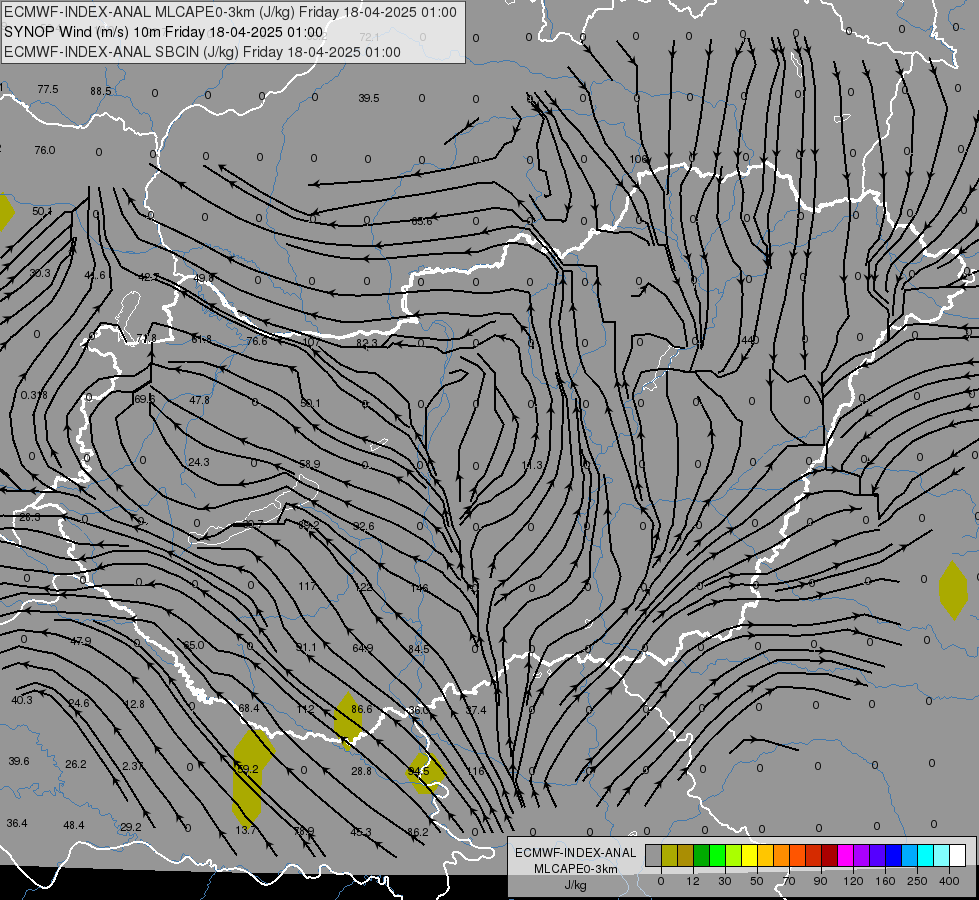The width and height of the screenshot is (979, 900).
Task: Click legend tick label 12
Action: click(692, 881)
